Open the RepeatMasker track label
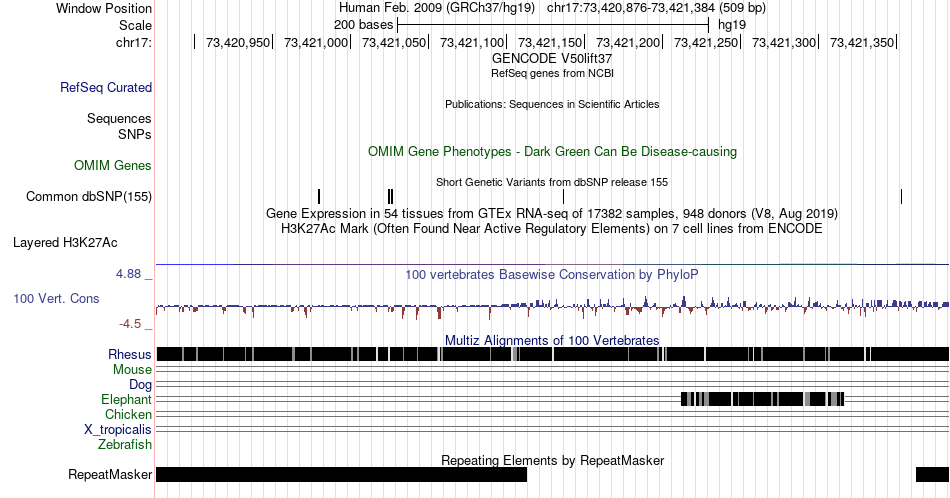950x498 pixels. pos(110,474)
